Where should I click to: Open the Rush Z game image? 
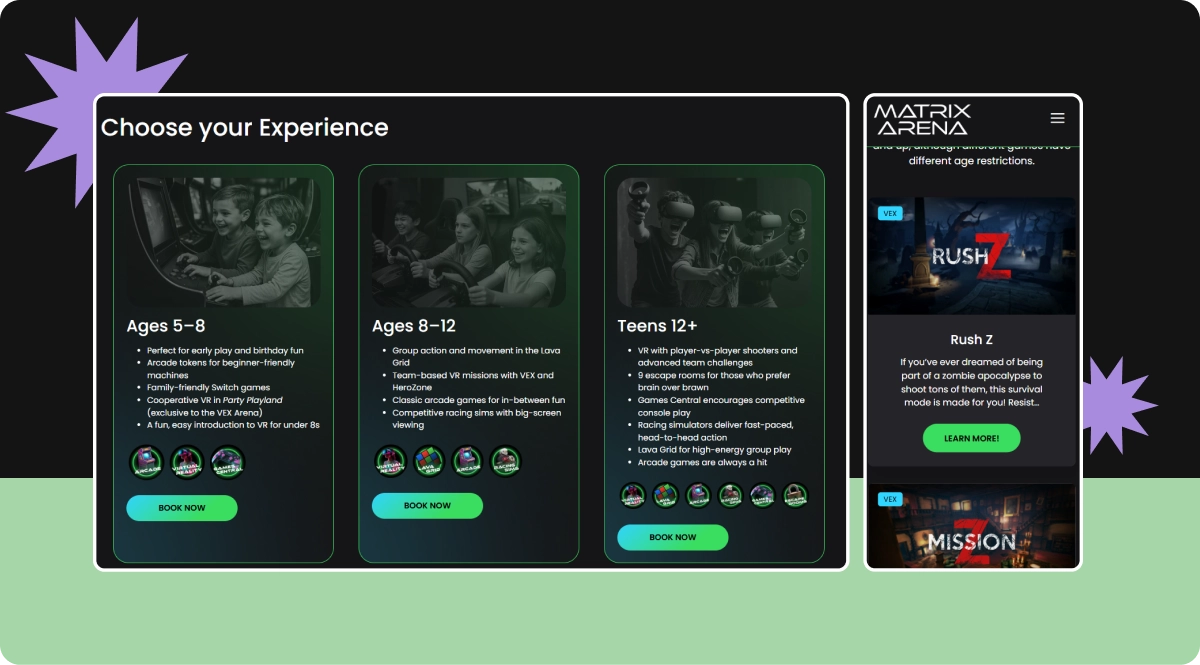(x=972, y=256)
